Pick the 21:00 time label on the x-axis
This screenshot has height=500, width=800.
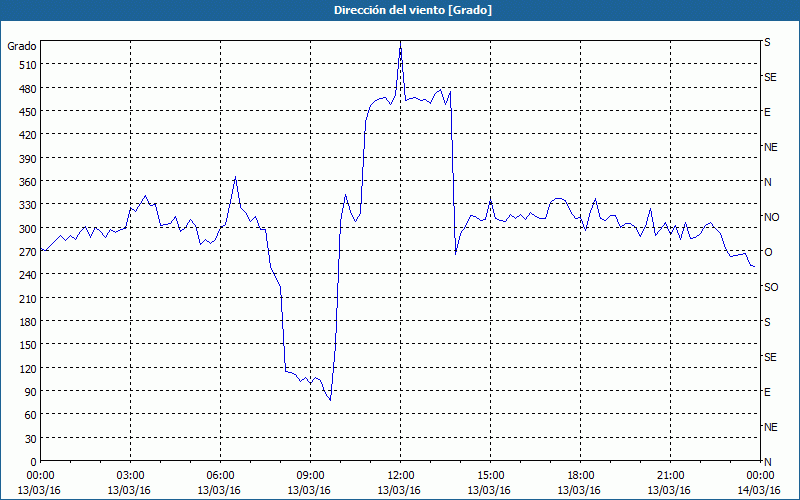(670, 476)
